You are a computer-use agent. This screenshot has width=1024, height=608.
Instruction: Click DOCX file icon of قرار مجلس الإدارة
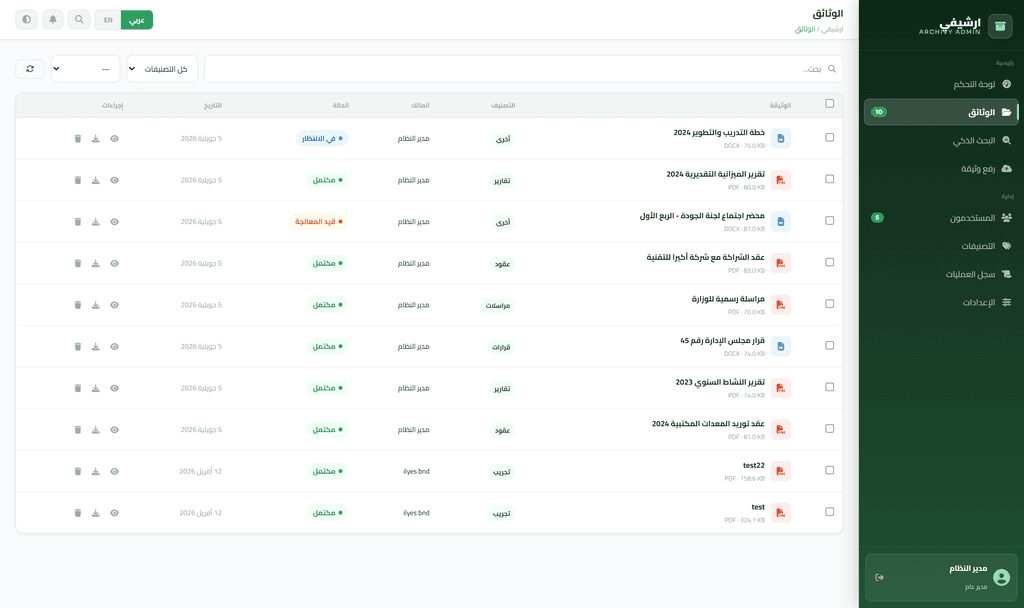point(780,346)
